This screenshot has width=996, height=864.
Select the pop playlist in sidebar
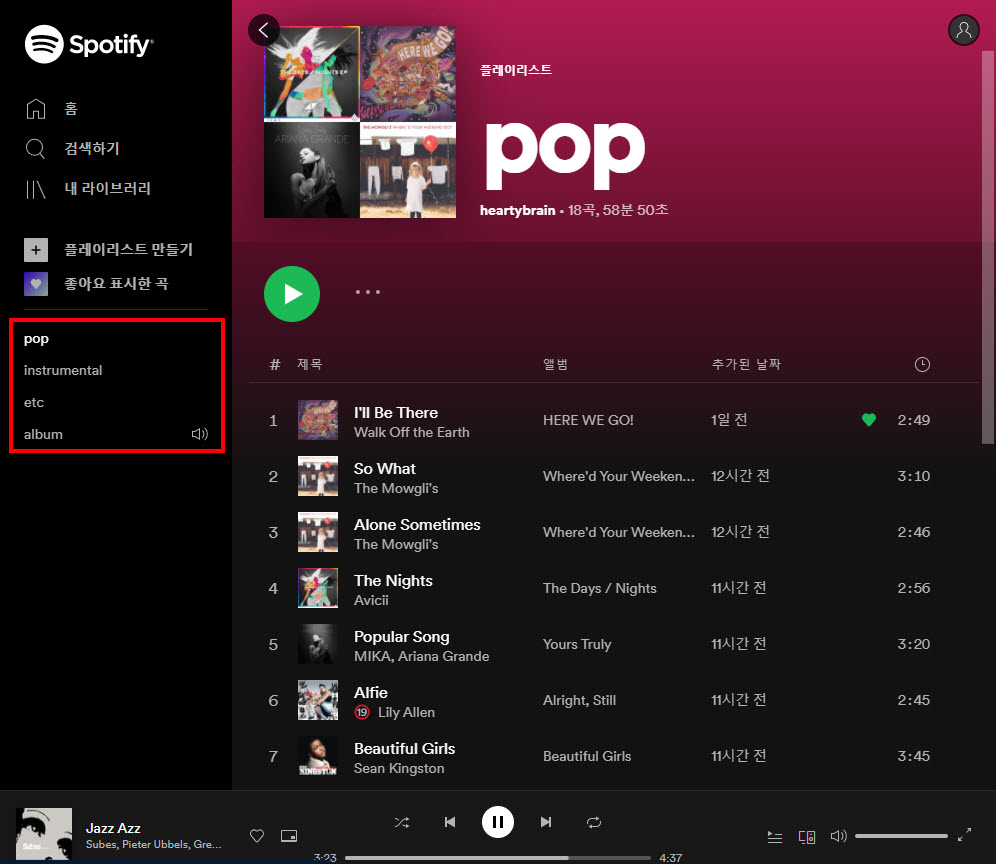(x=36, y=339)
